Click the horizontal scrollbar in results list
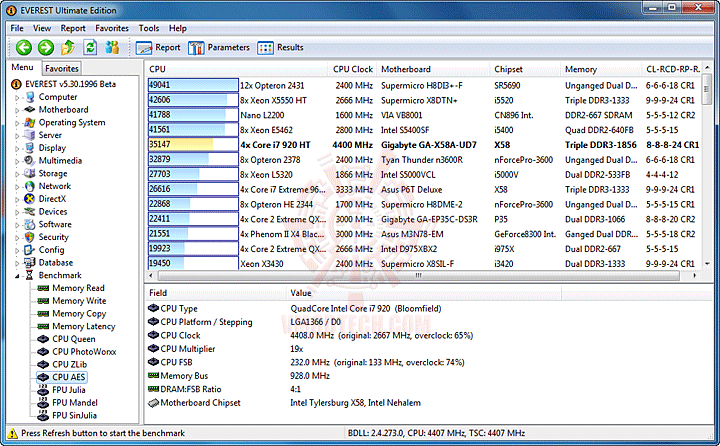The width and height of the screenshot is (720, 446). [x=418, y=276]
